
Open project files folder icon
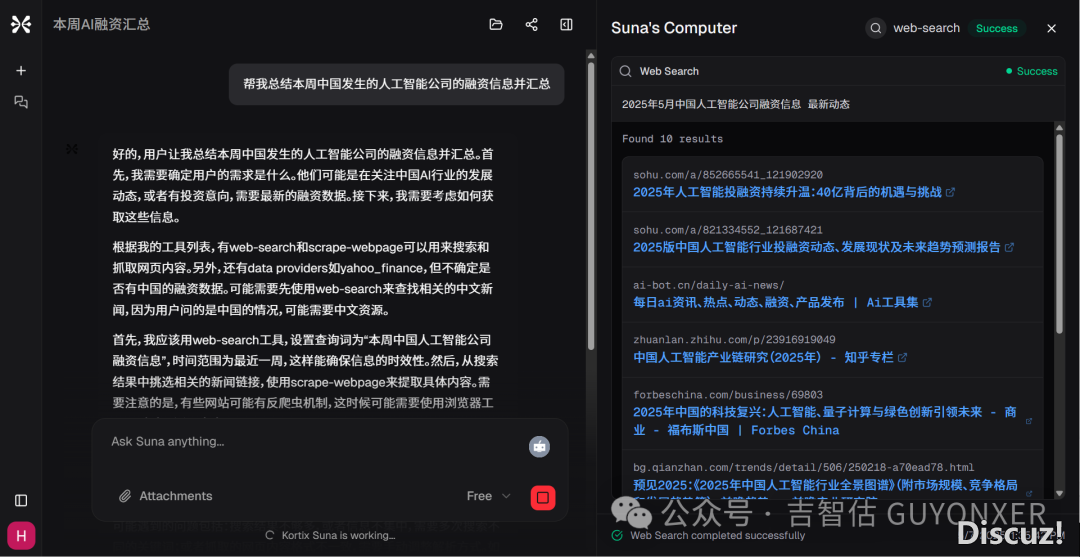pyautogui.click(x=496, y=25)
